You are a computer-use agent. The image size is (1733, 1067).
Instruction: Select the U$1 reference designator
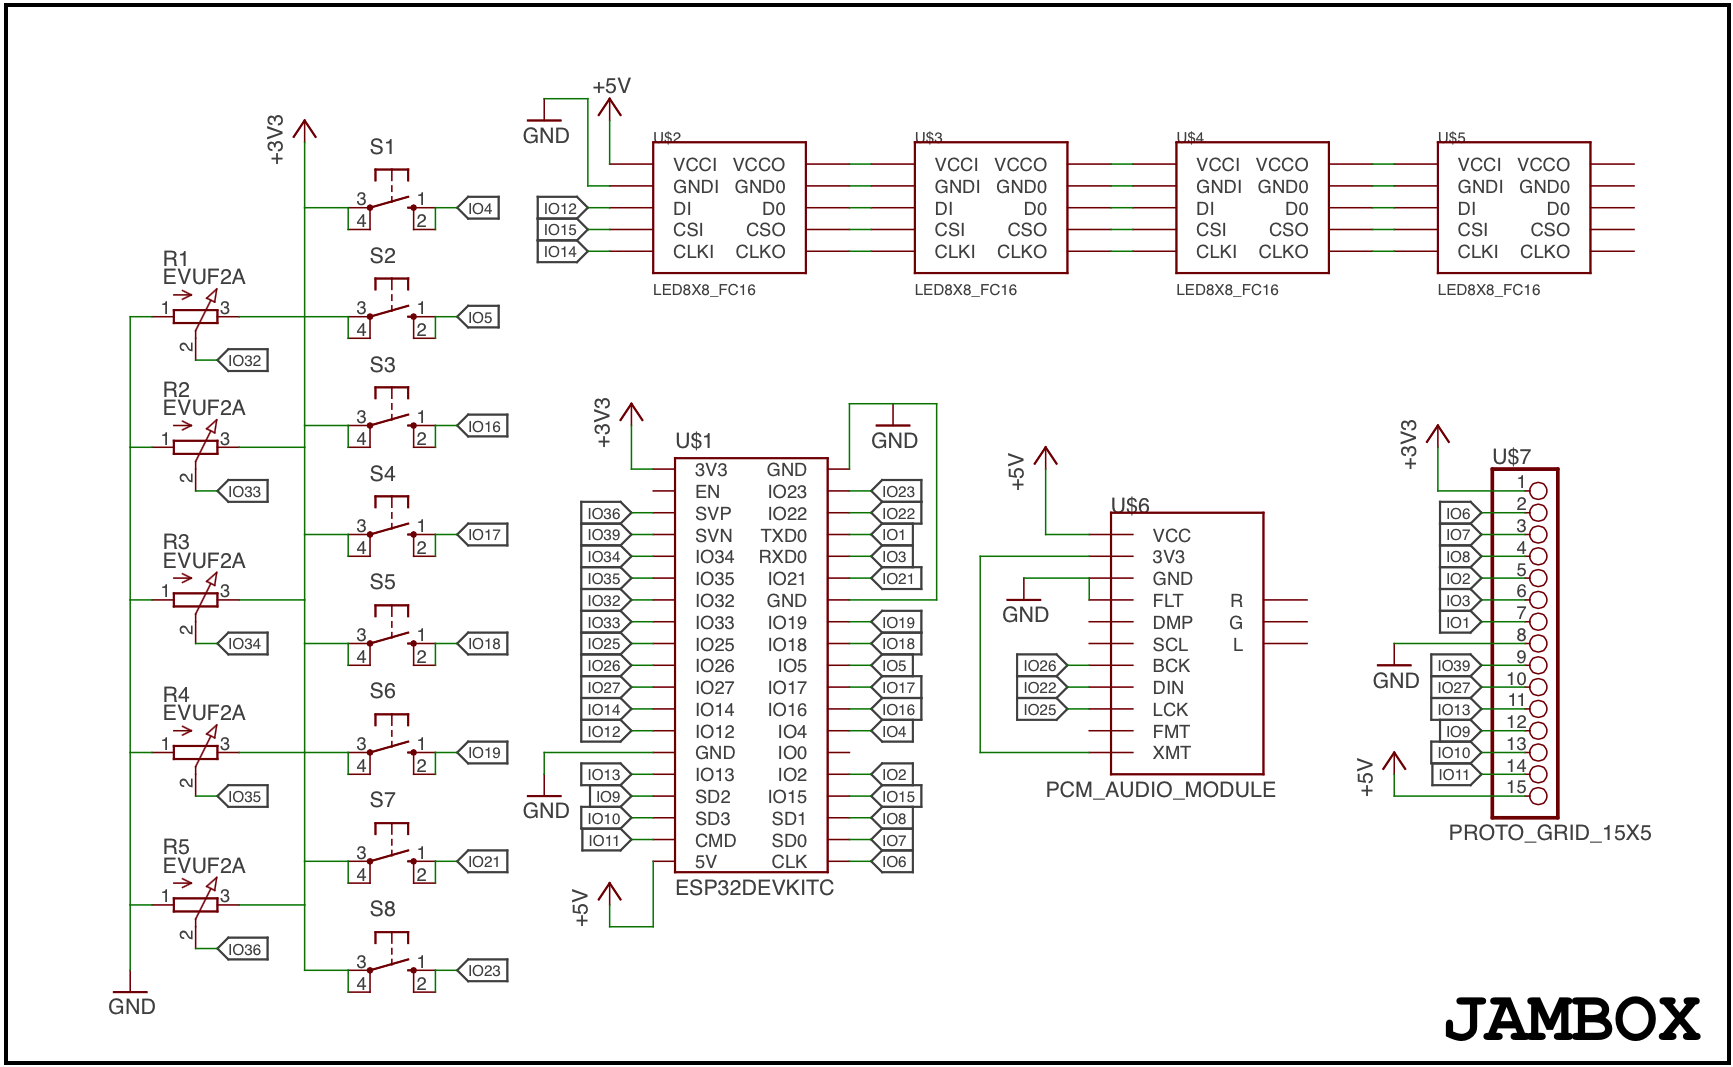pos(693,441)
